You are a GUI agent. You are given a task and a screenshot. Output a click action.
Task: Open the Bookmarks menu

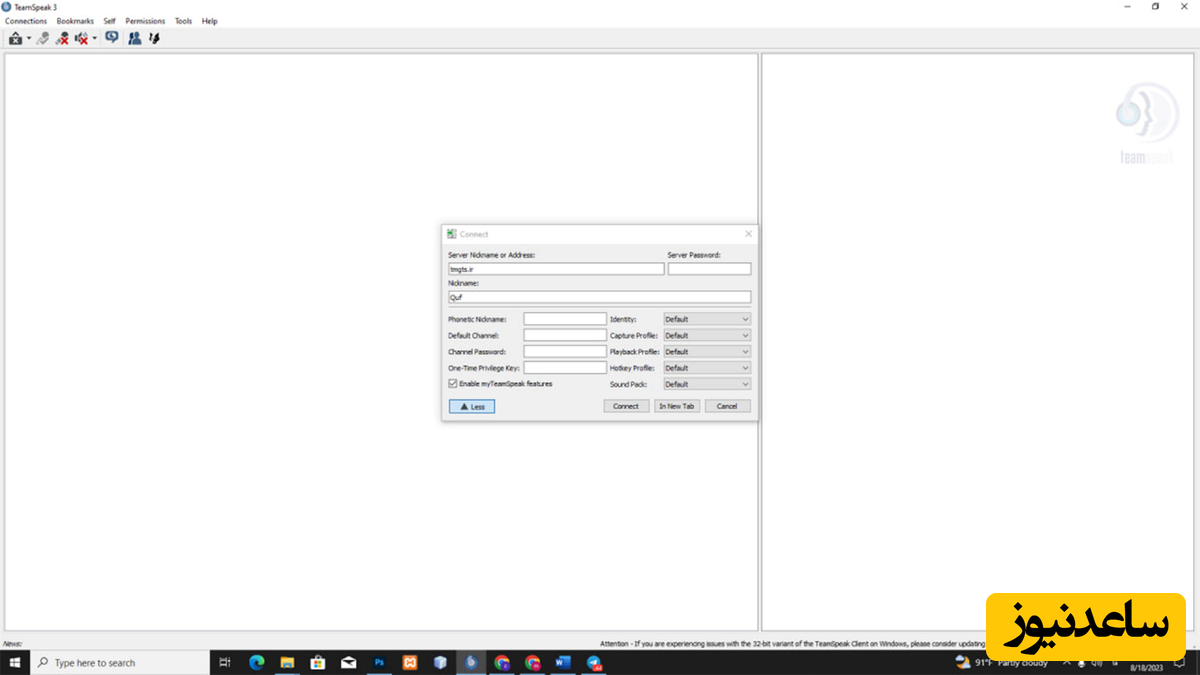(x=75, y=21)
